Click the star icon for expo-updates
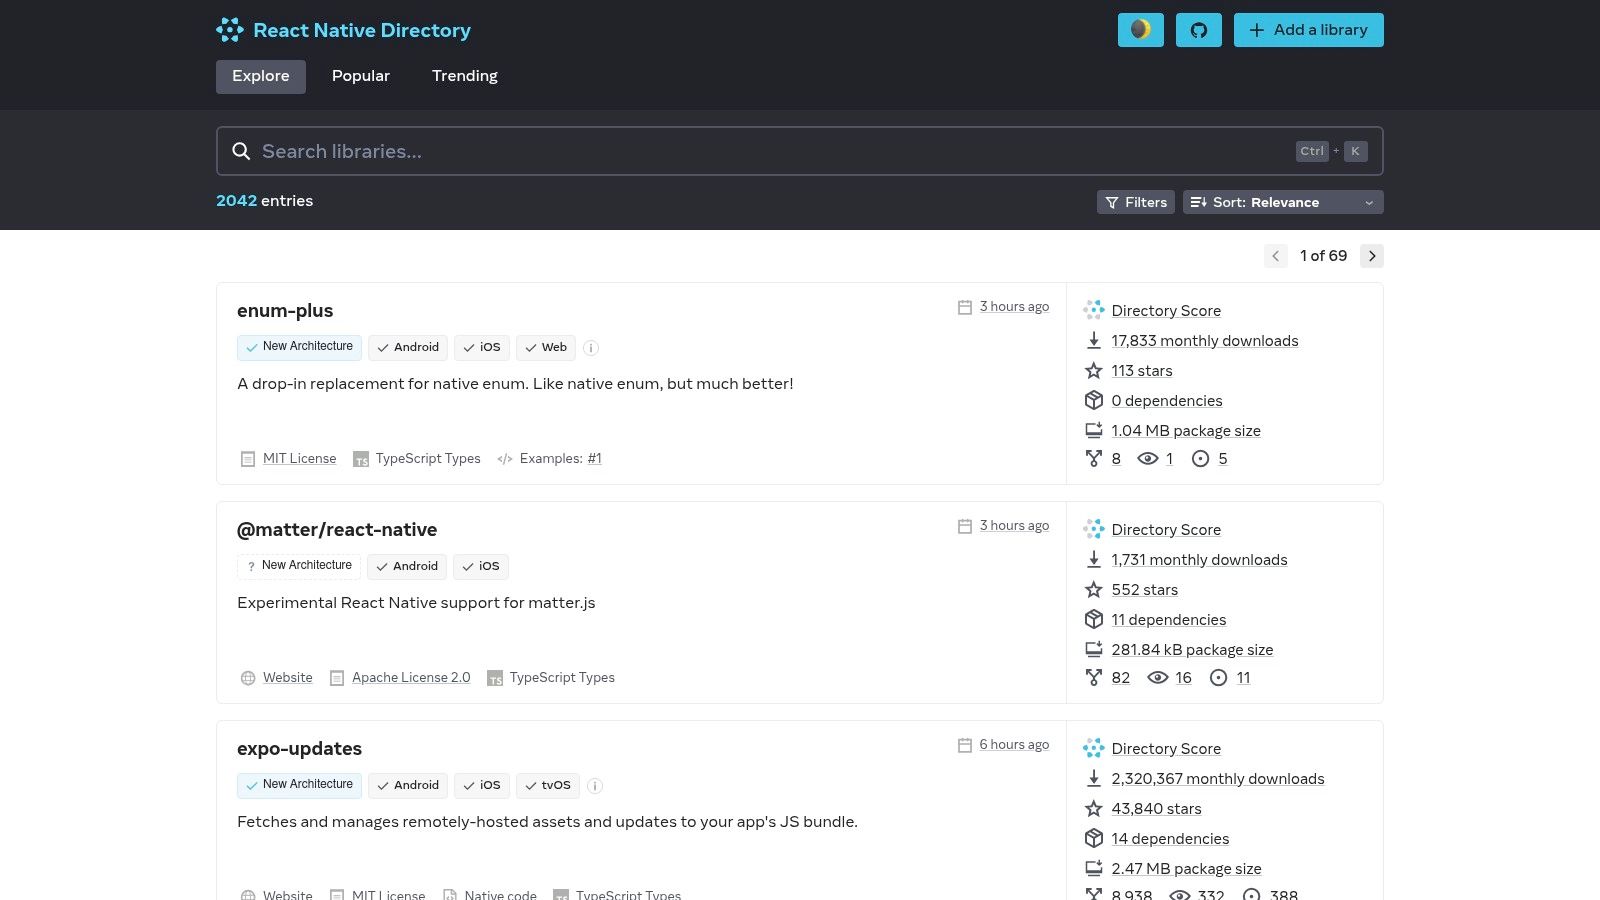The image size is (1600, 900). click(x=1094, y=809)
